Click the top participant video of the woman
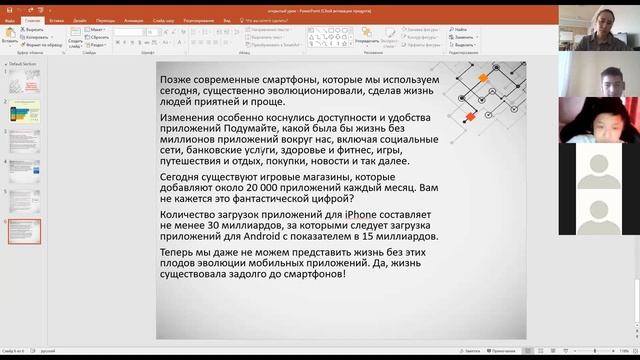The image size is (640, 360). (x=599, y=28)
